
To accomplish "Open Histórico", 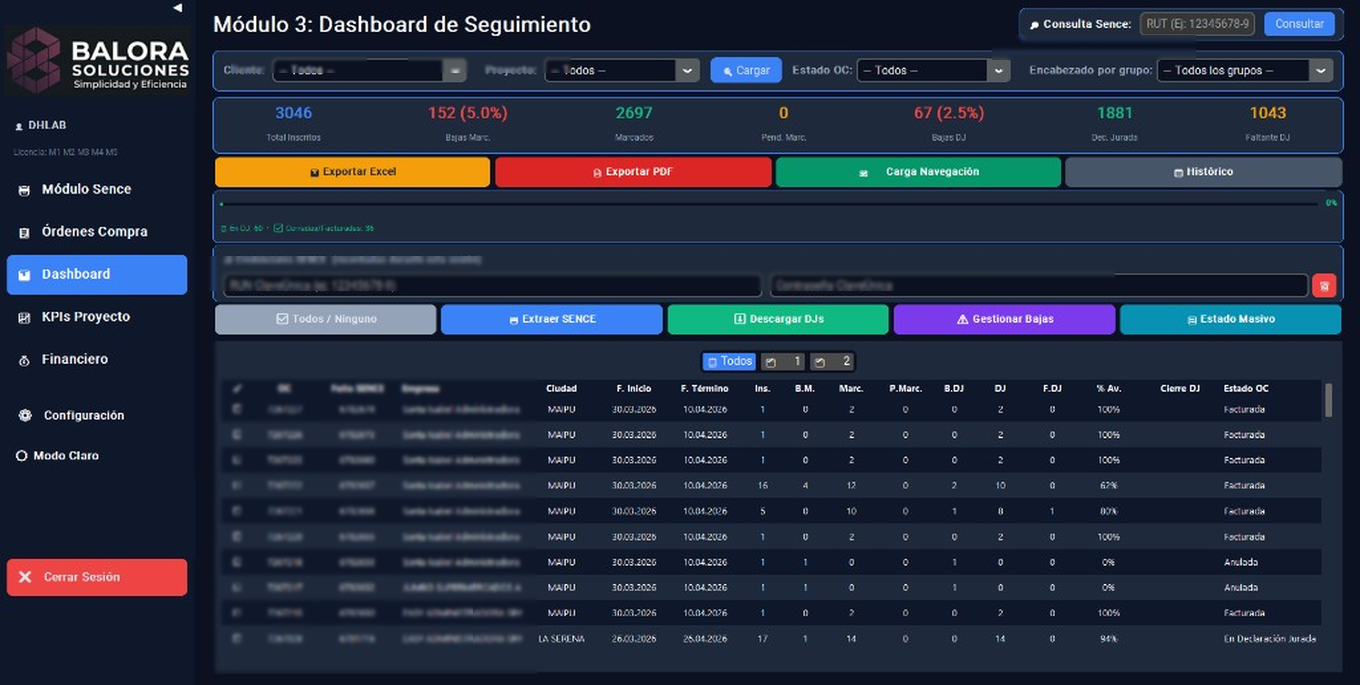I will [1203, 172].
